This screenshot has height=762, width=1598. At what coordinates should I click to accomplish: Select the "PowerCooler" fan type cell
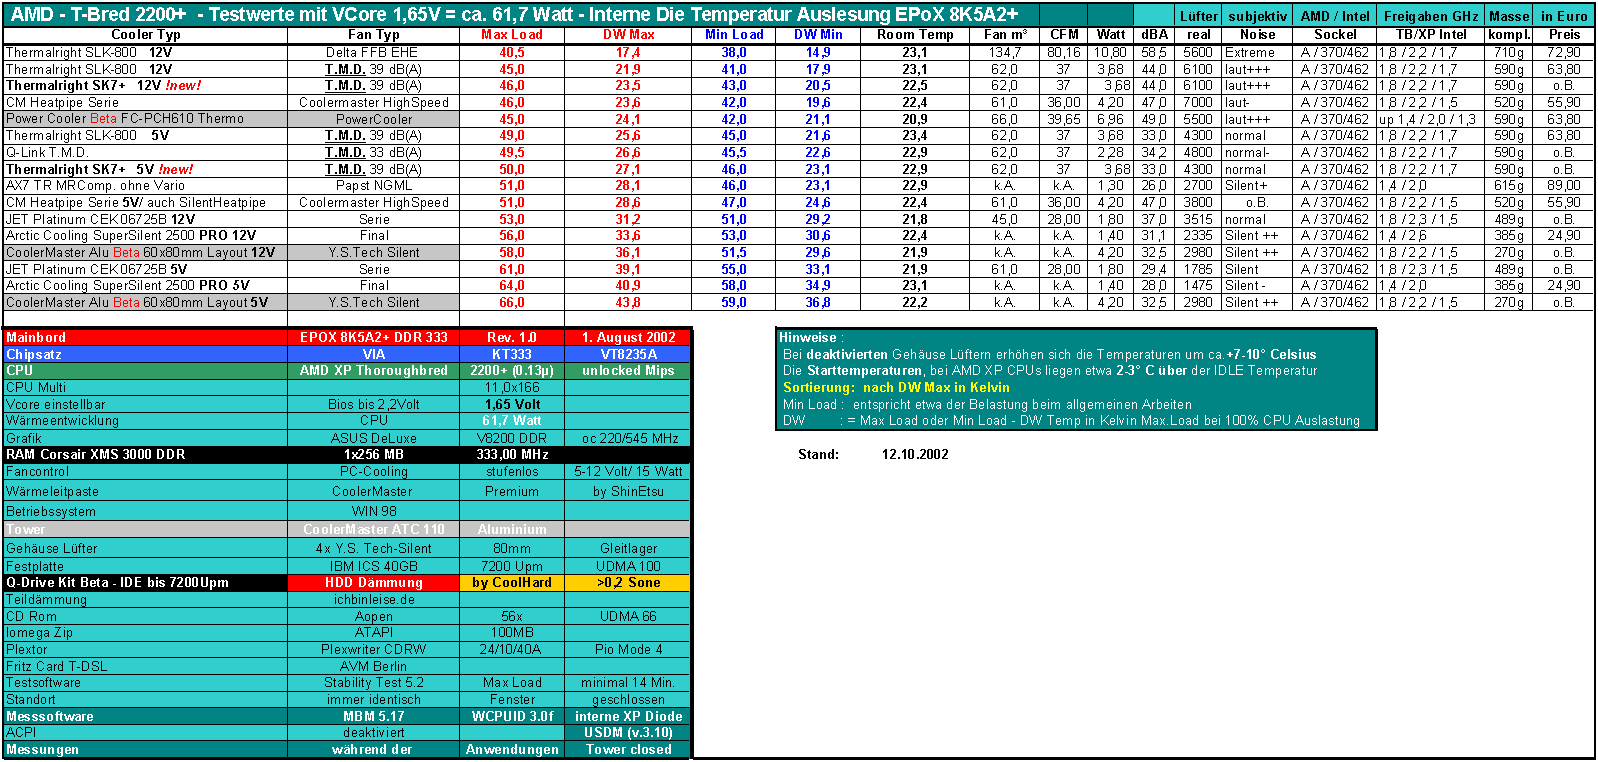coord(374,119)
